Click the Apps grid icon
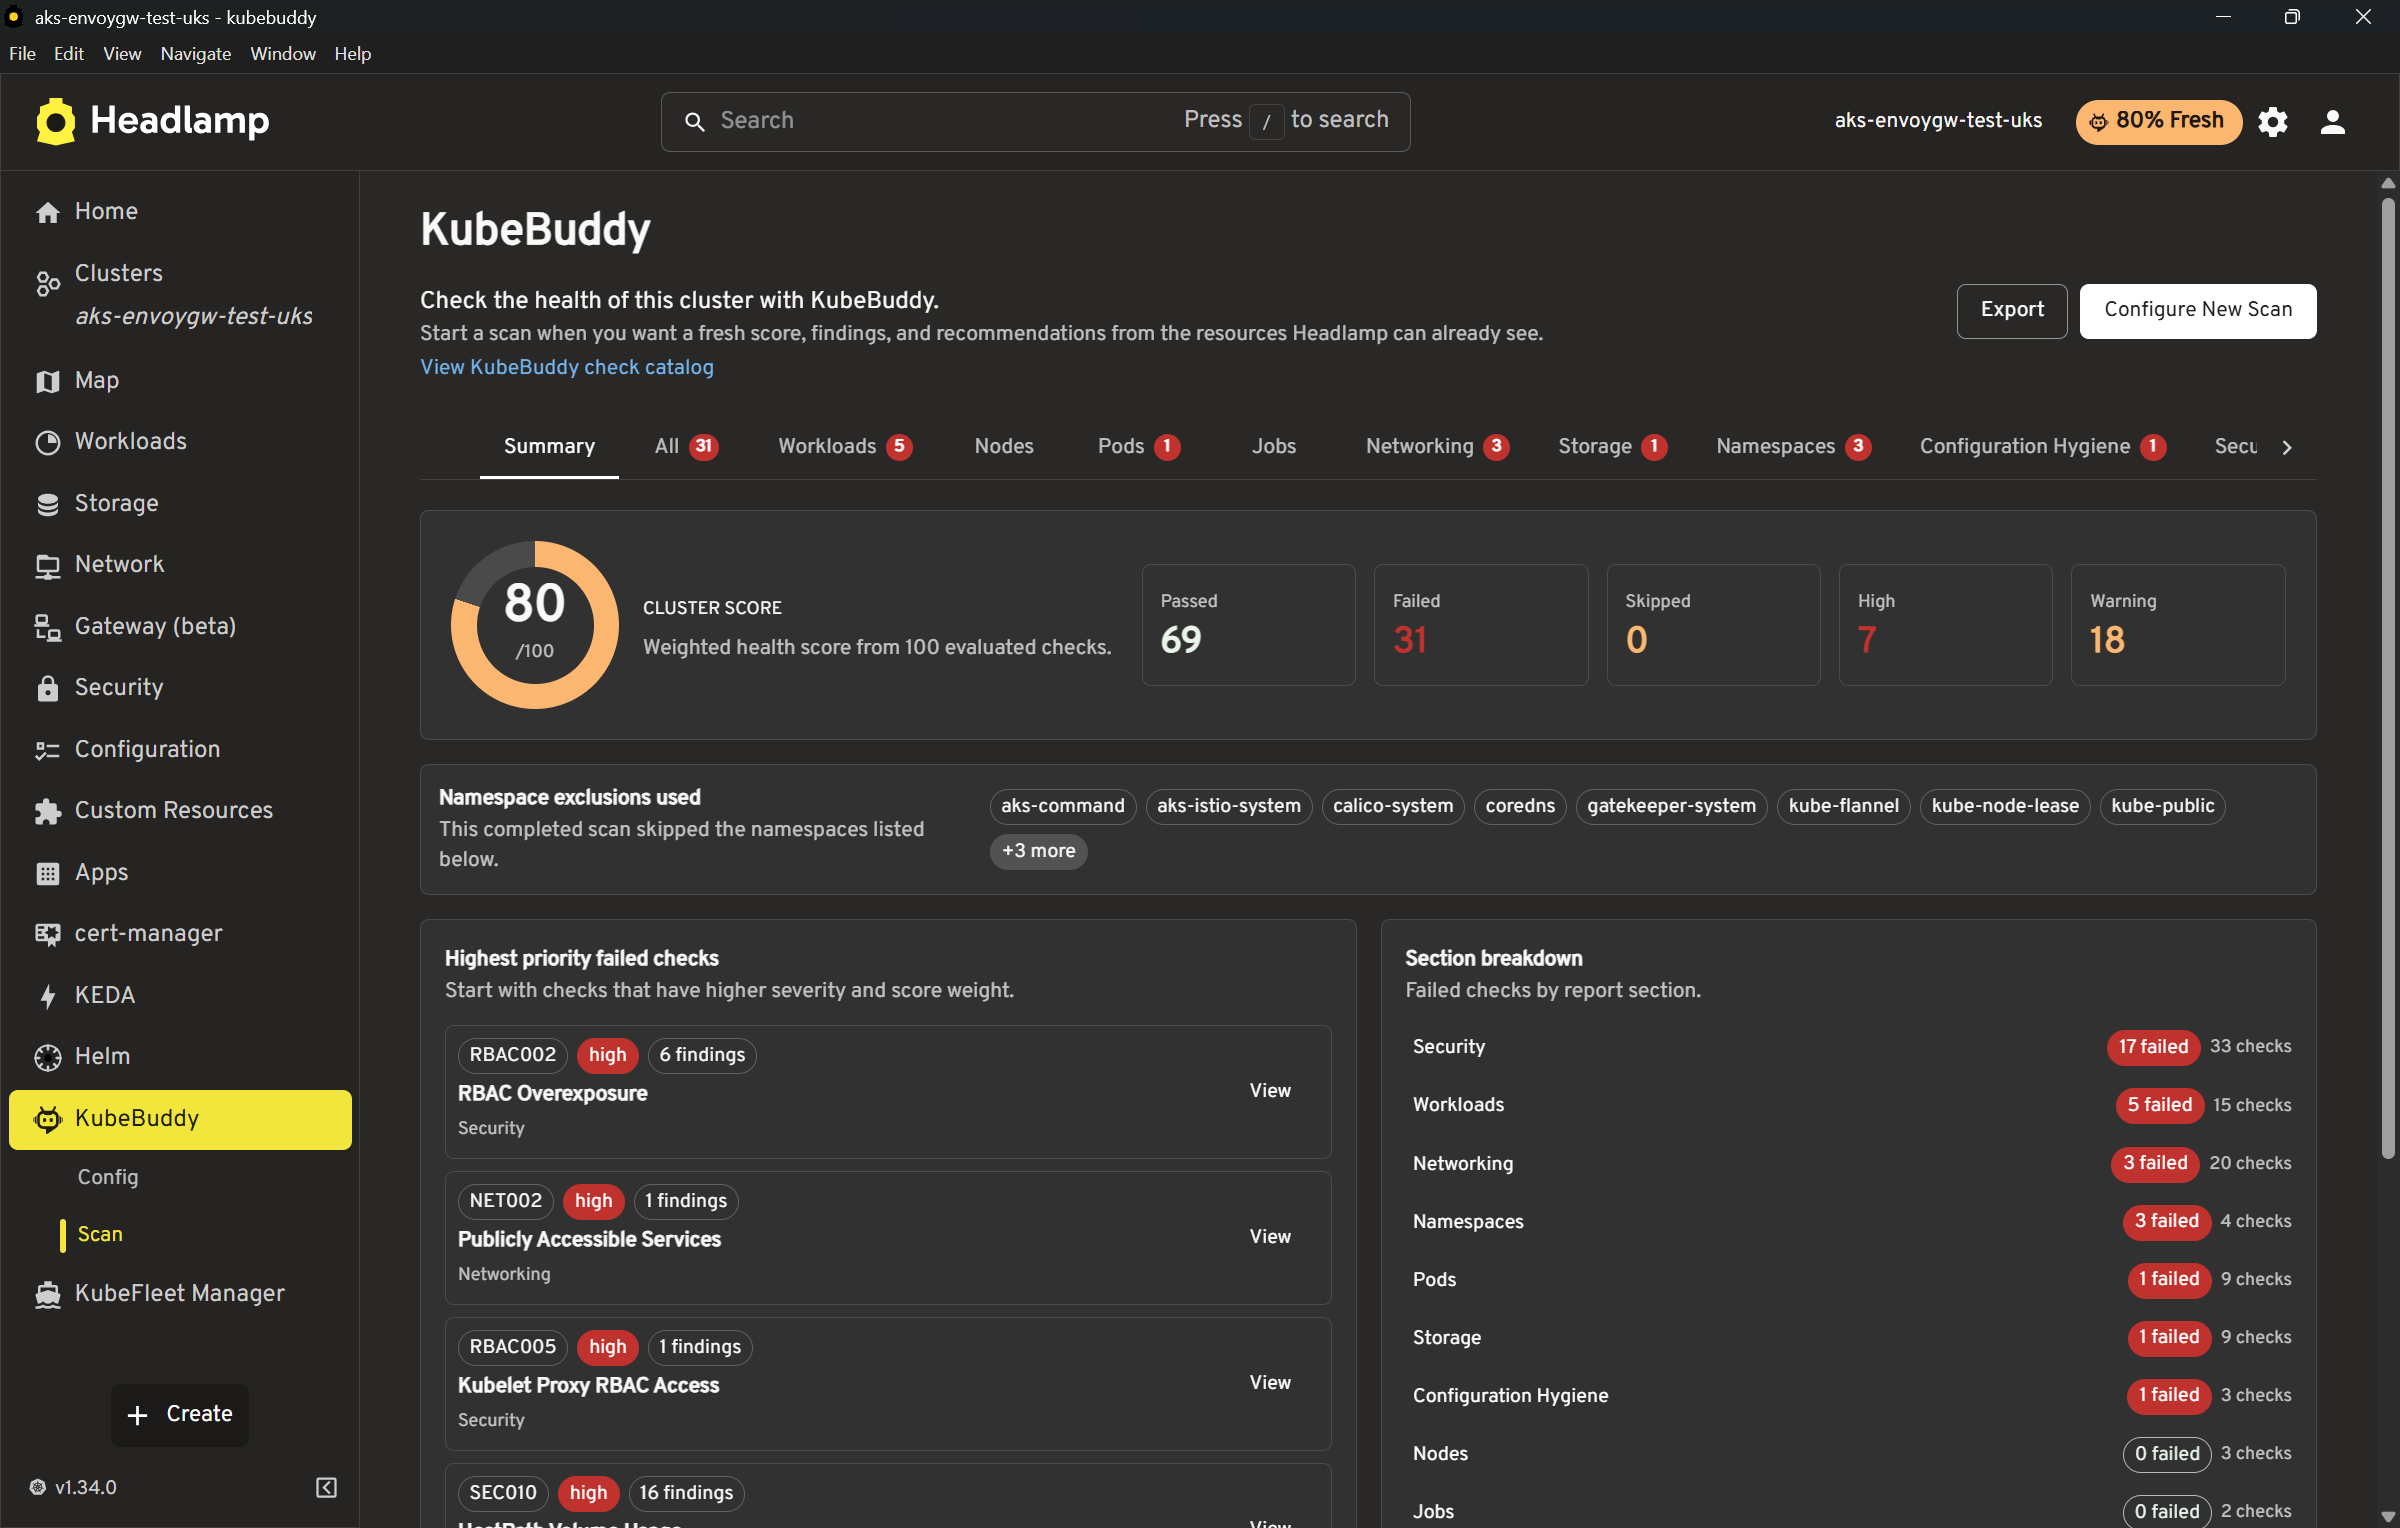Screen dimensions: 2400x1528 point(47,873)
